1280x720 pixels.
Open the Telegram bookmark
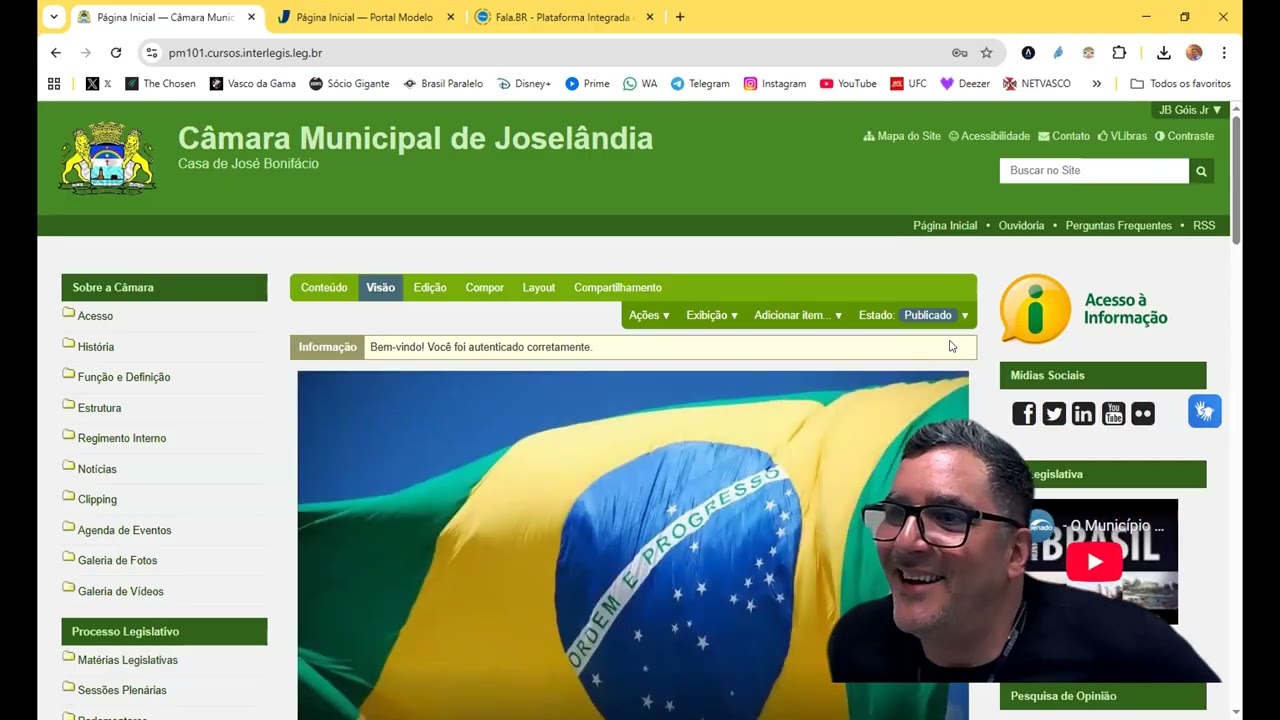(699, 84)
